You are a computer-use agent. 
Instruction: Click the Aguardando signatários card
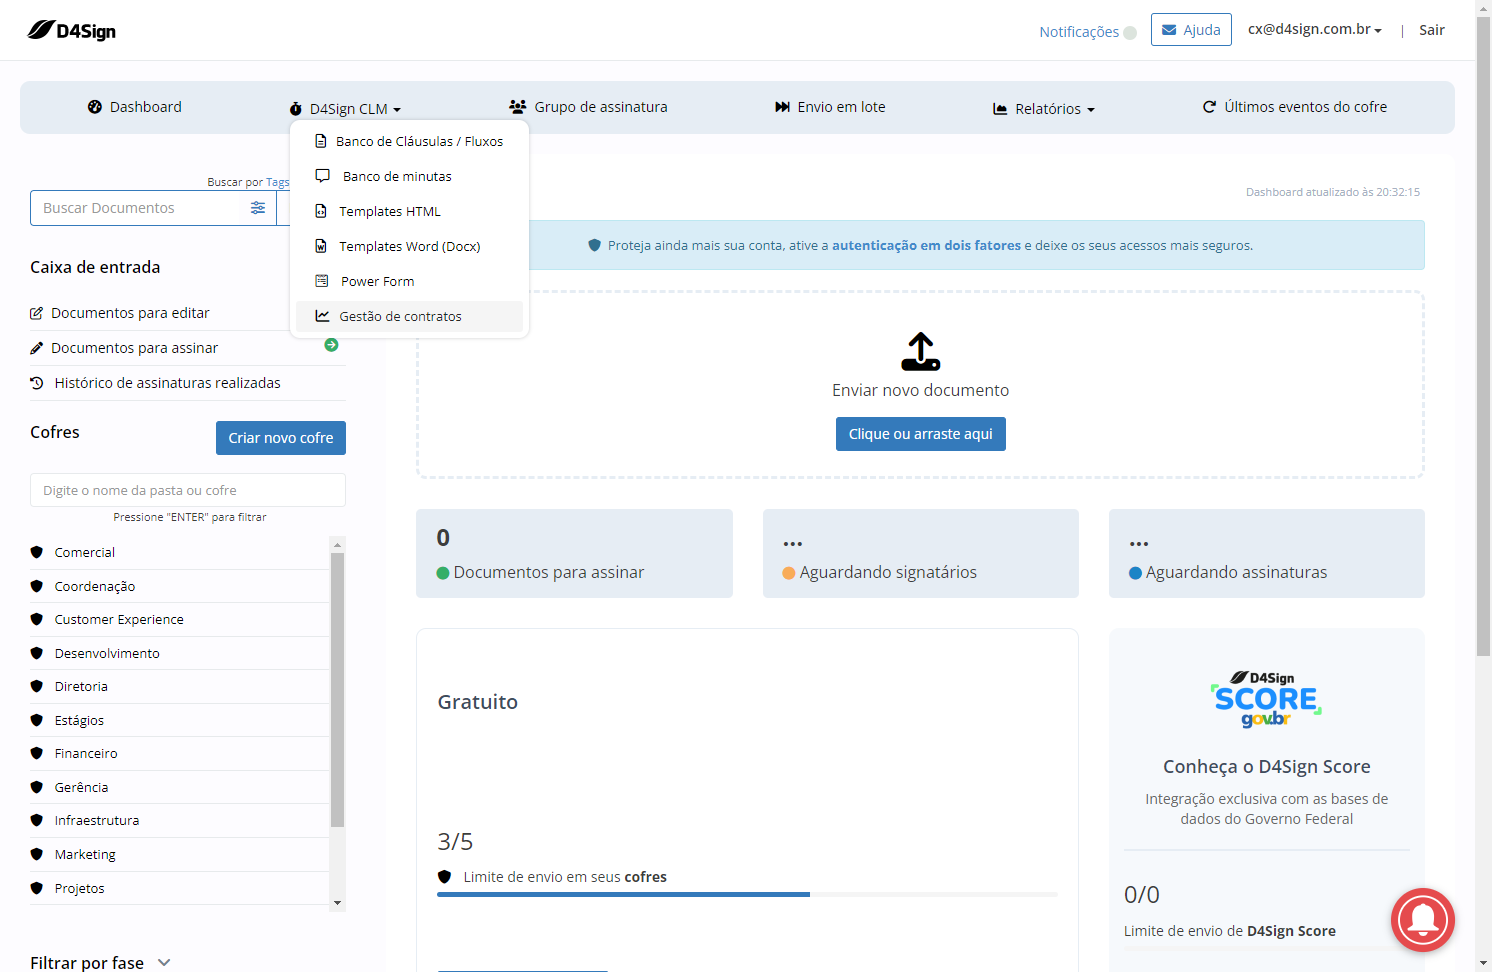921,554
